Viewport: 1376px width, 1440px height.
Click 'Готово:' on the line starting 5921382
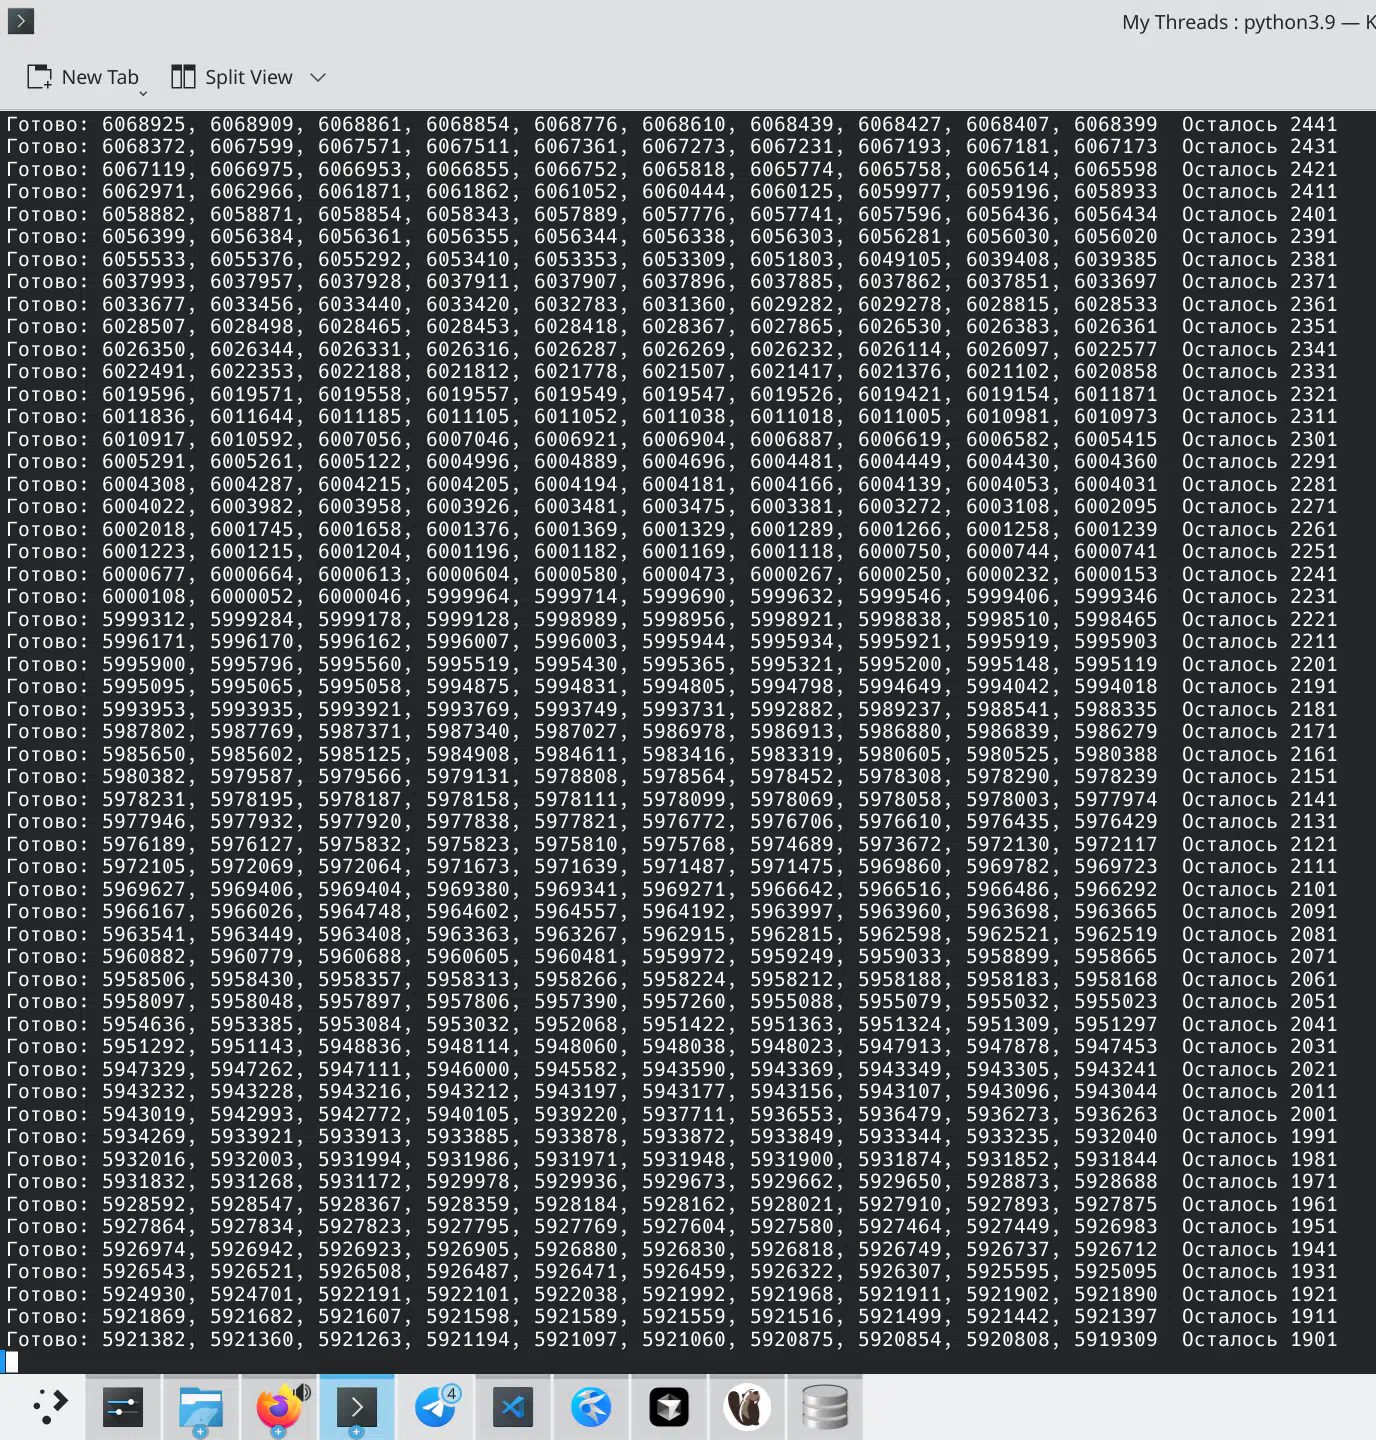47,1339
